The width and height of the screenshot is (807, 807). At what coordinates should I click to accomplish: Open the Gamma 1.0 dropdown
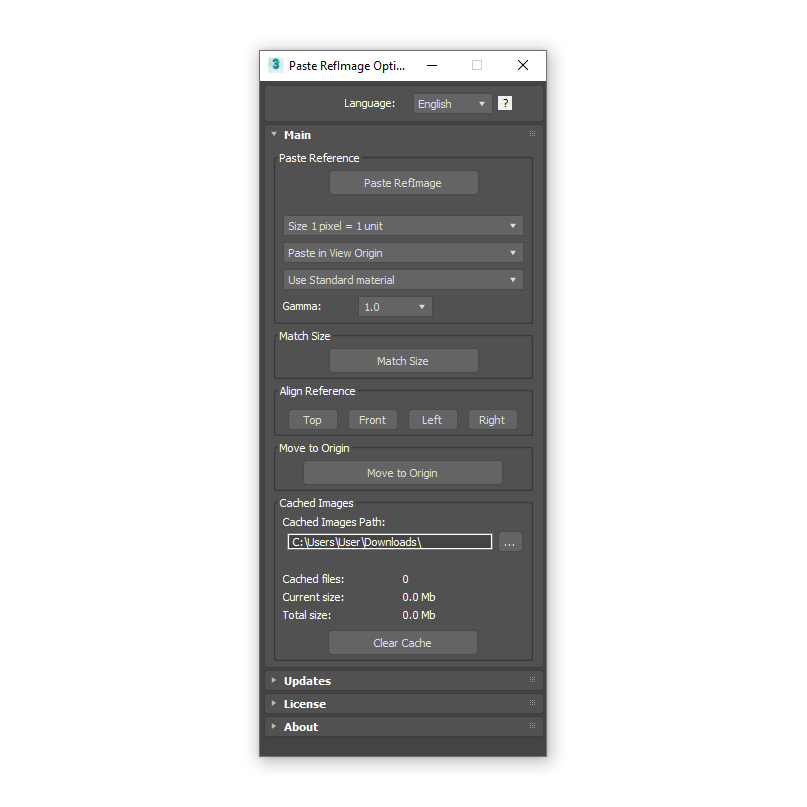pyautogui.click(x=395, y=307)
